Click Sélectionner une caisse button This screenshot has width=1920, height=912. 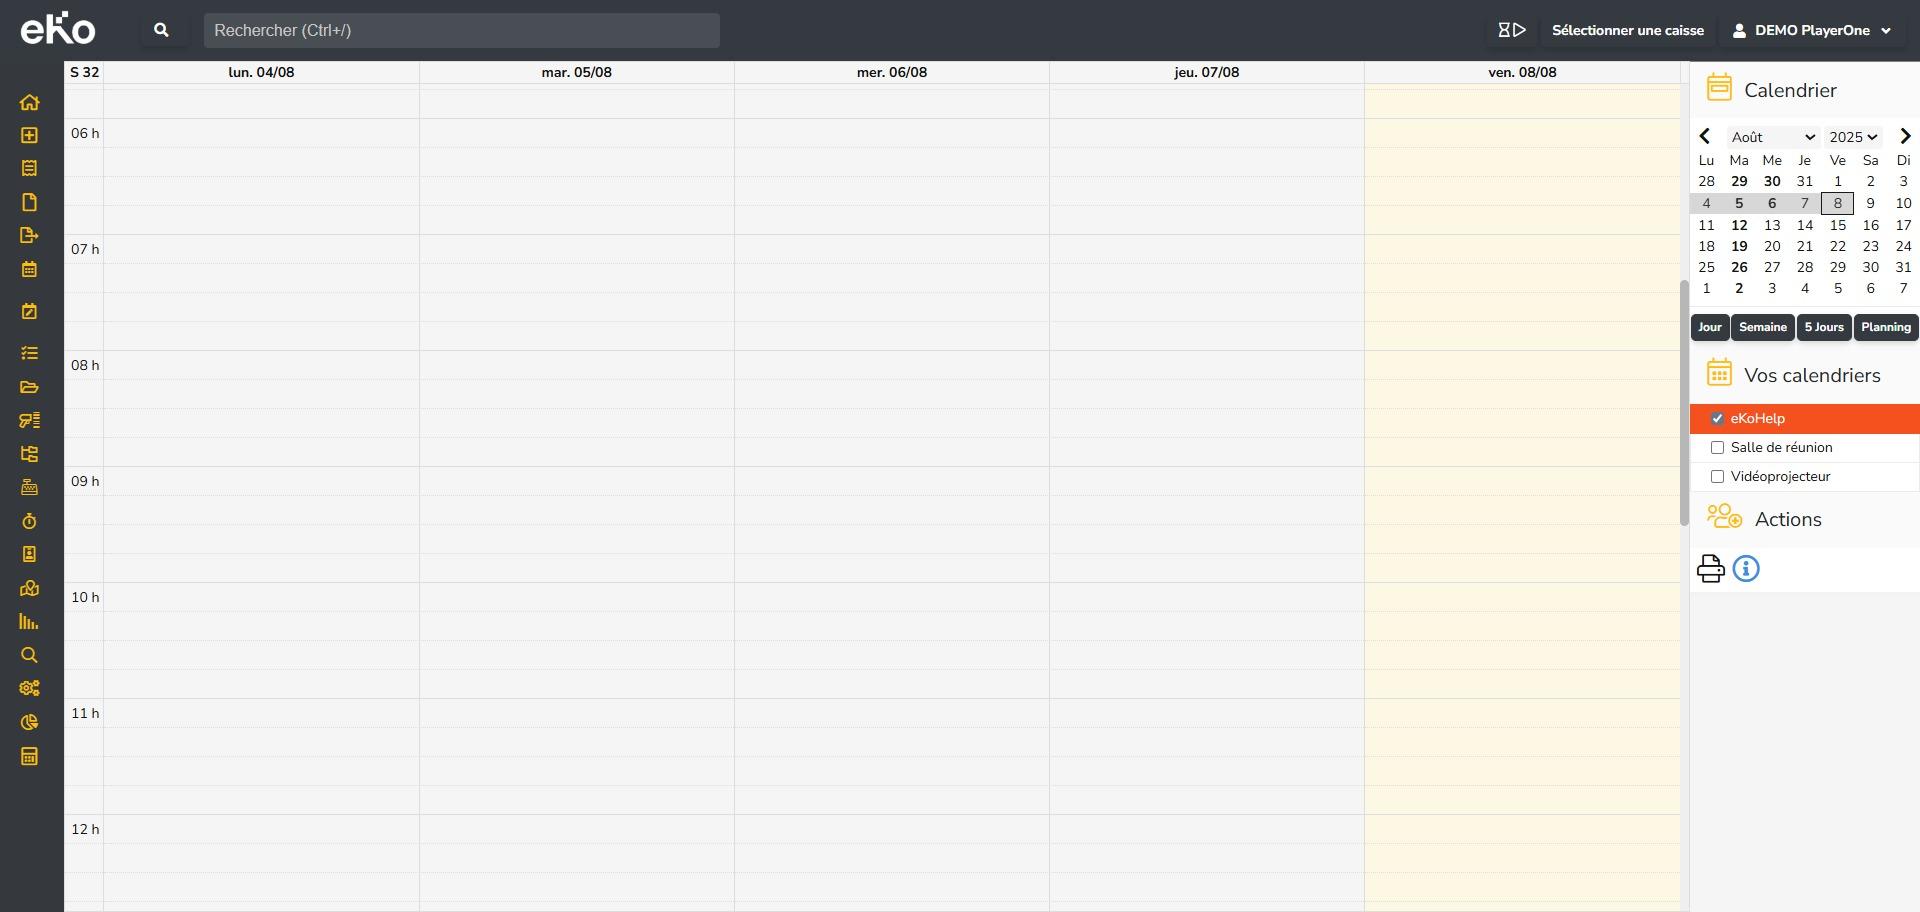1627,31
